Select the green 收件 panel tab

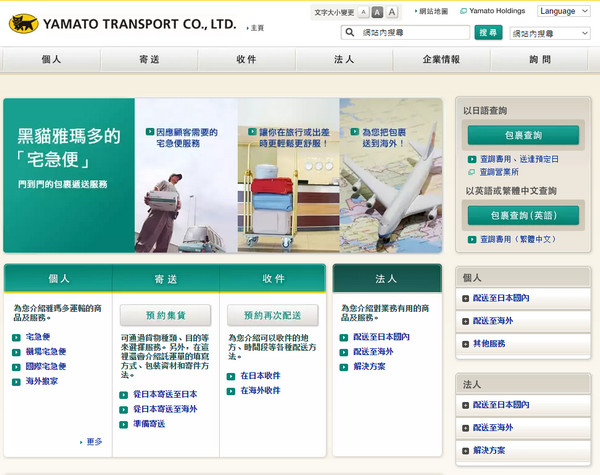273,279
